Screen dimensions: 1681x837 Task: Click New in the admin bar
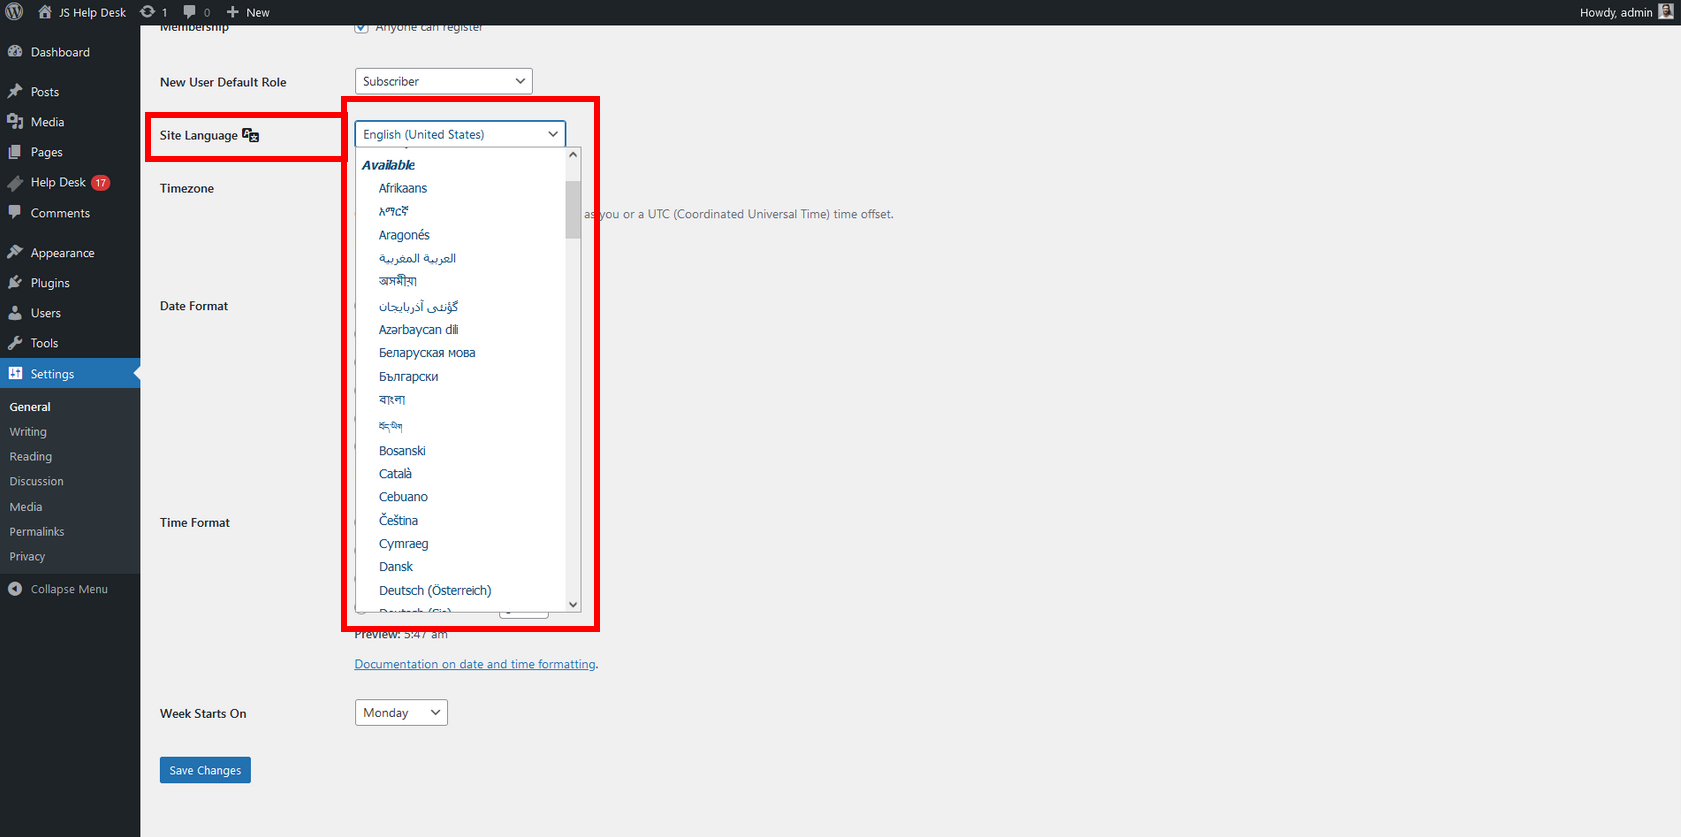tap(248, 12)
